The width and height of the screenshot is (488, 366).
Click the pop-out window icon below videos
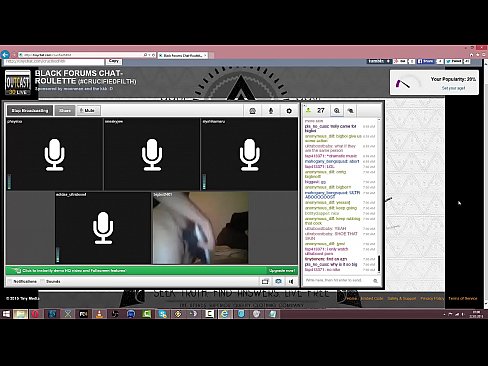265,282
